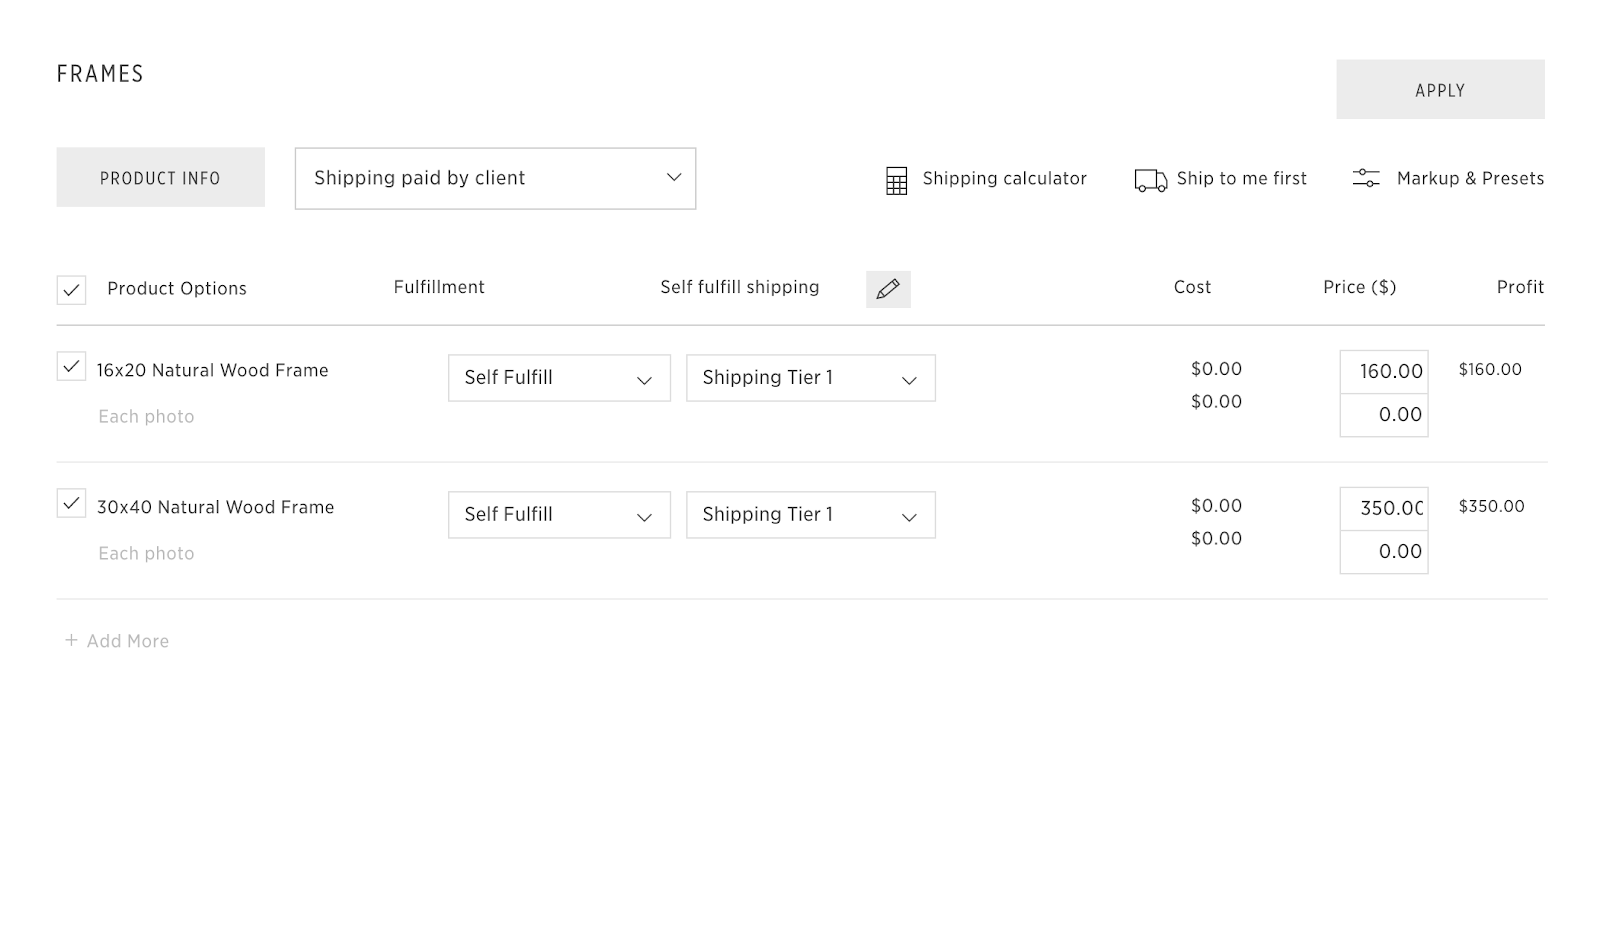This screenshot has width=1600, height=942.
Task: Click the pencil edit icon for self fulfill shipping
Action: coord(888,289)
